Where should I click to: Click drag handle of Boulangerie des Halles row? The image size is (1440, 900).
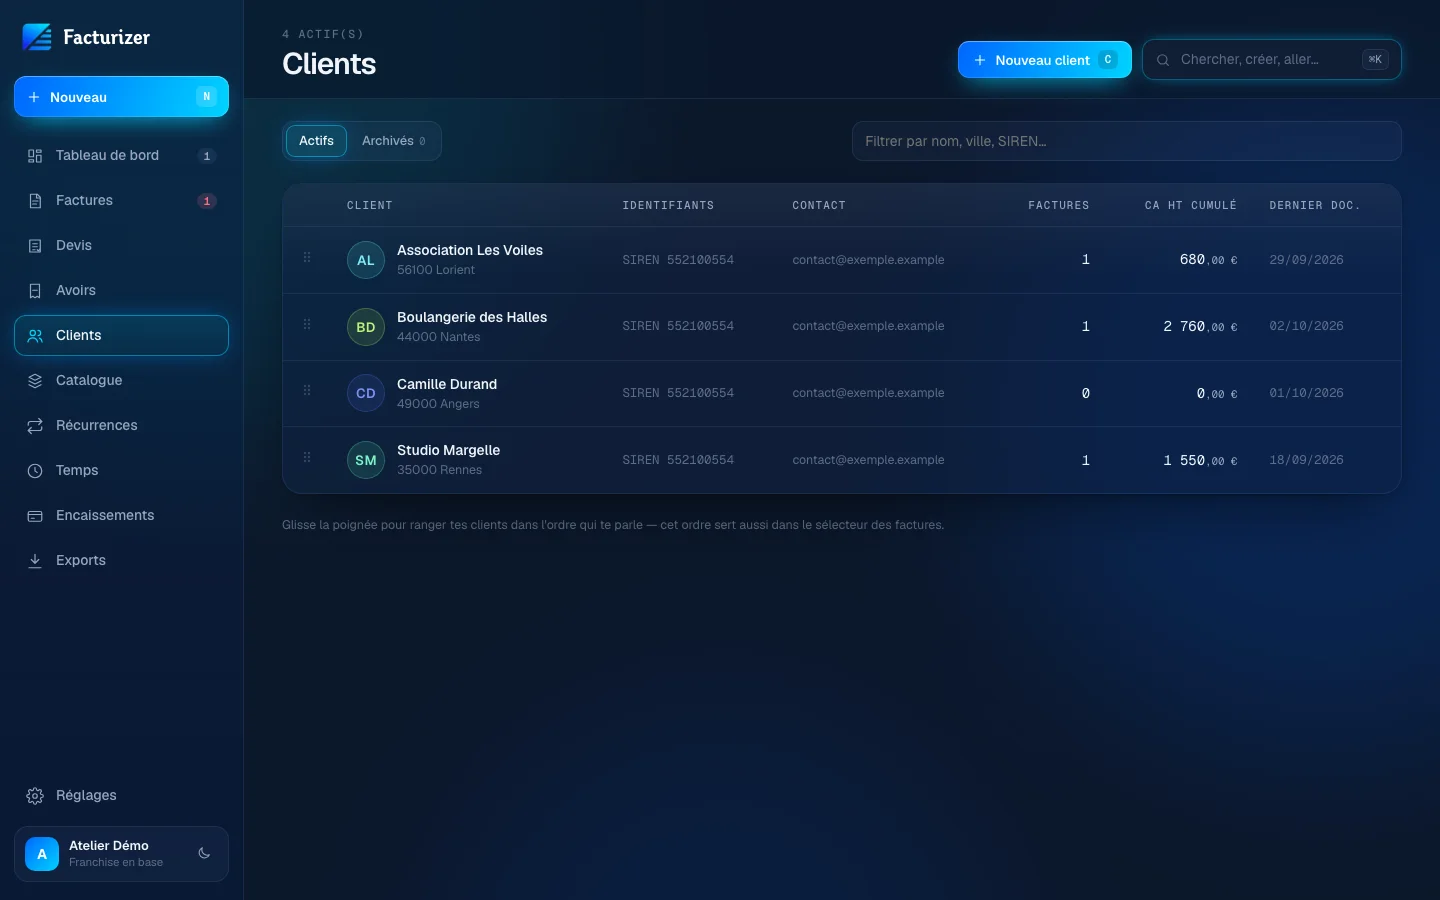(307, 325)
